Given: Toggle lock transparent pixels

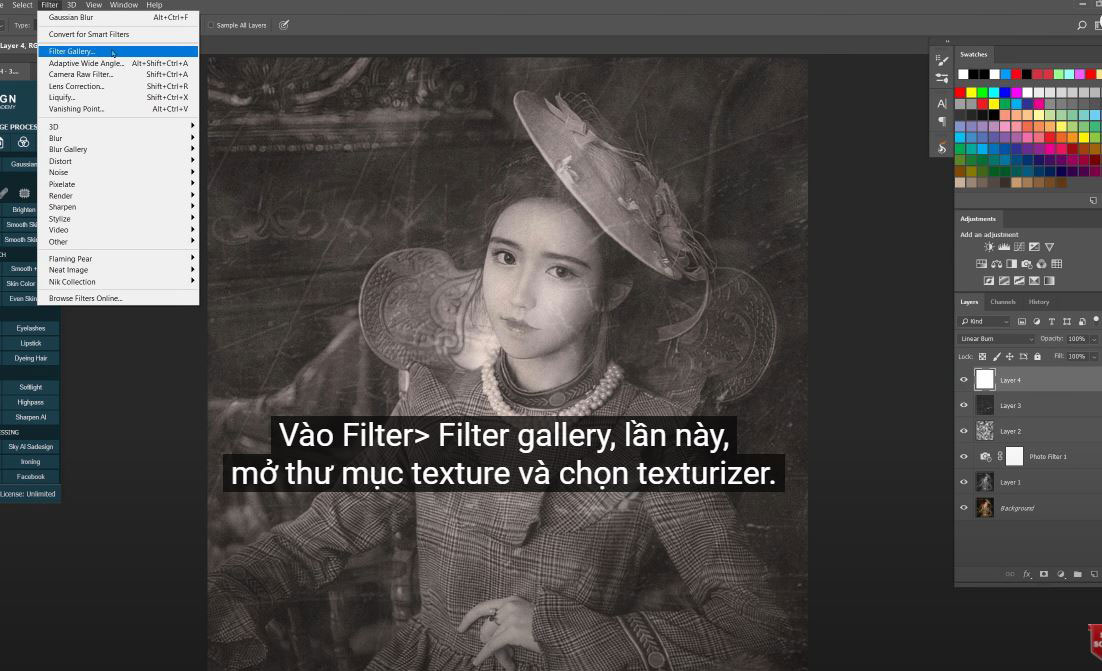Looking at the screenshot, I should pos(983,356).
